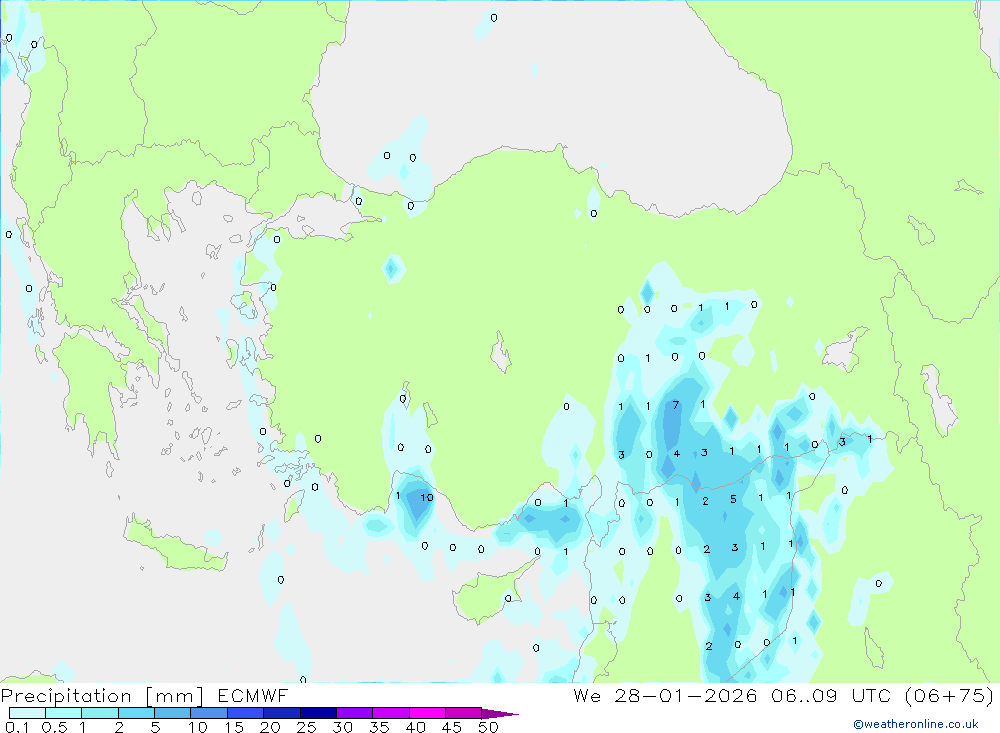1000x733 pixels.
Task: Click the 'ECMWF' model label
Action: (253, 695)
